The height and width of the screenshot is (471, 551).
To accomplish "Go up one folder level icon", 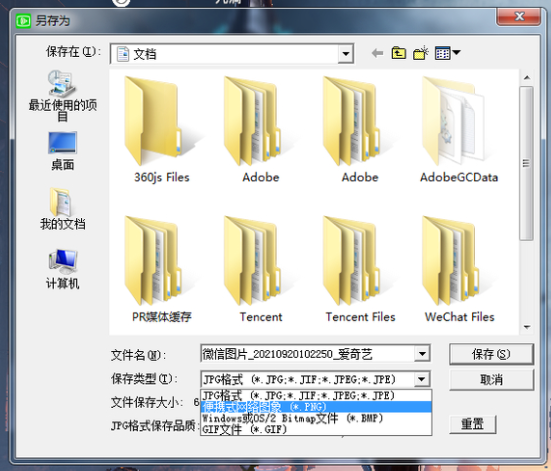I will pyautogui.click(x=399, y=53).
